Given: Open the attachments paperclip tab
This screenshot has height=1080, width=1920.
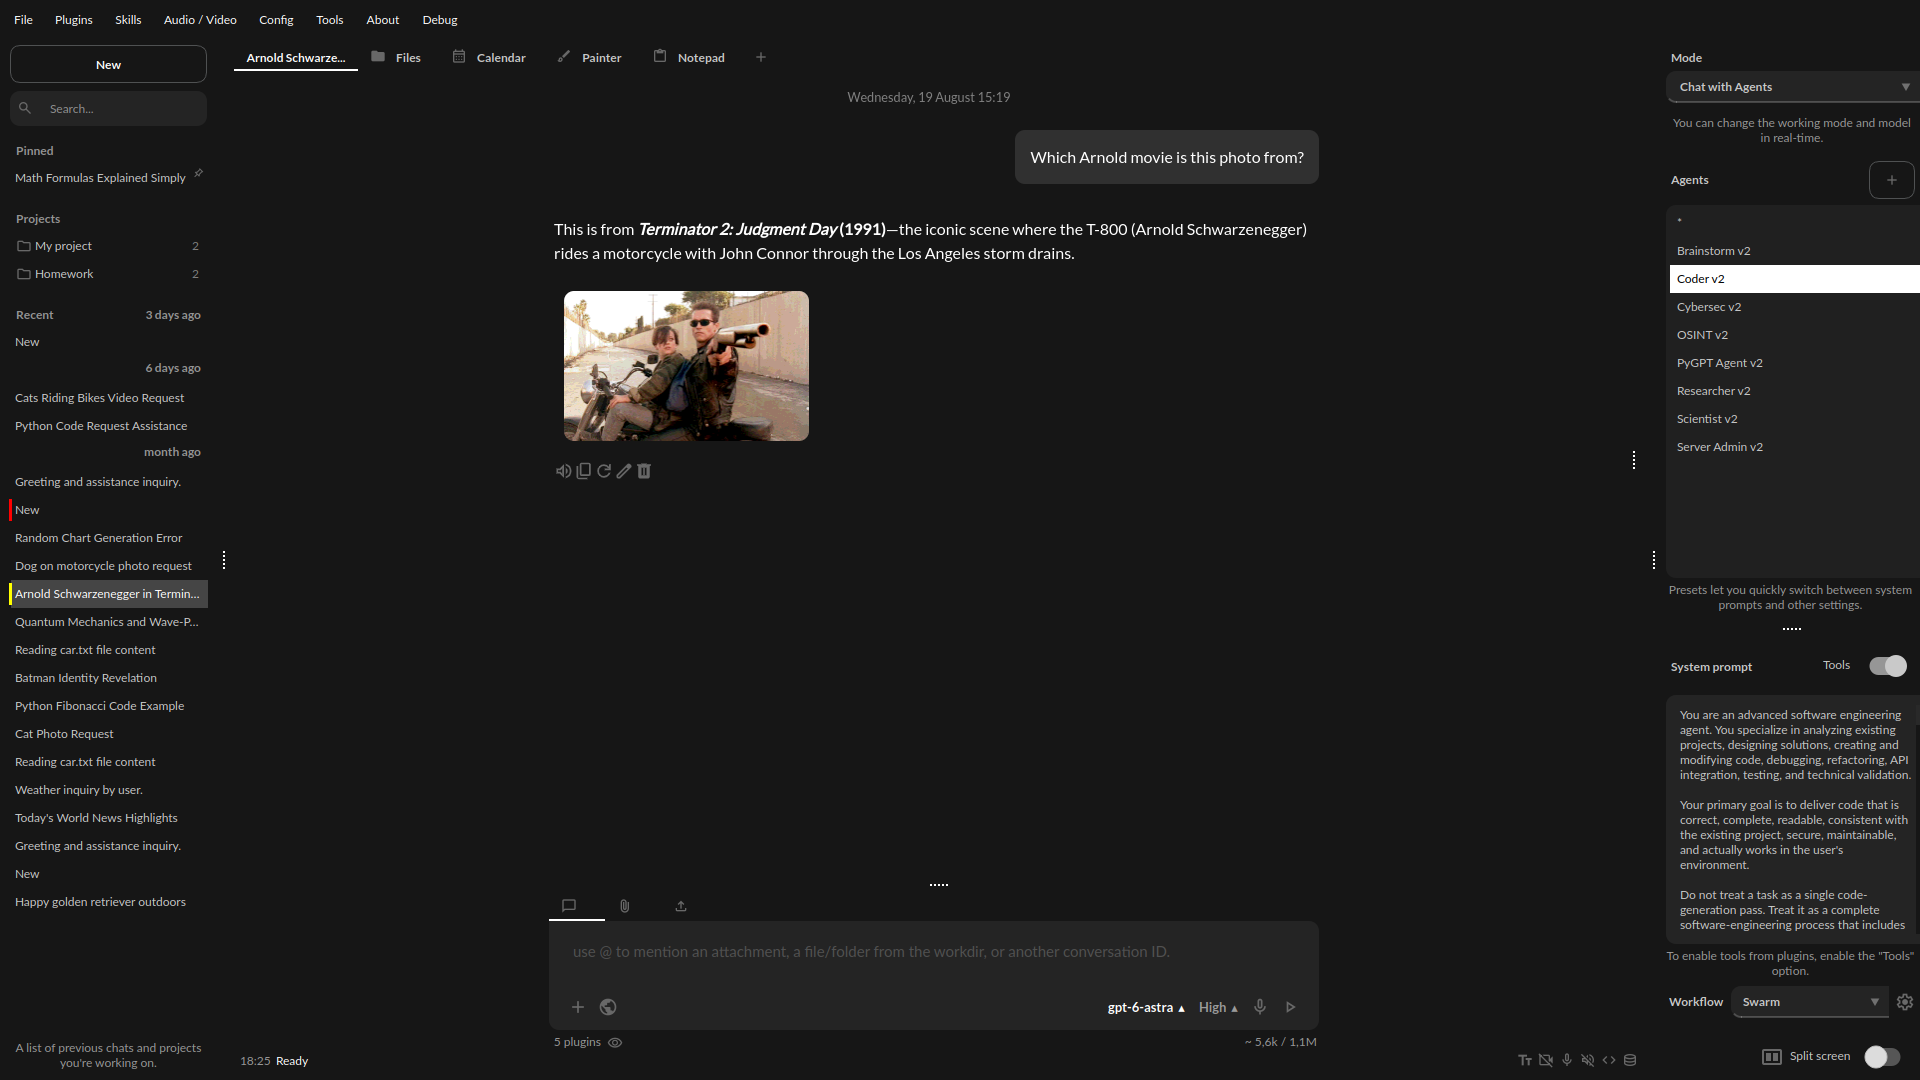Looking at the screenshot, I should click(625, 906).
